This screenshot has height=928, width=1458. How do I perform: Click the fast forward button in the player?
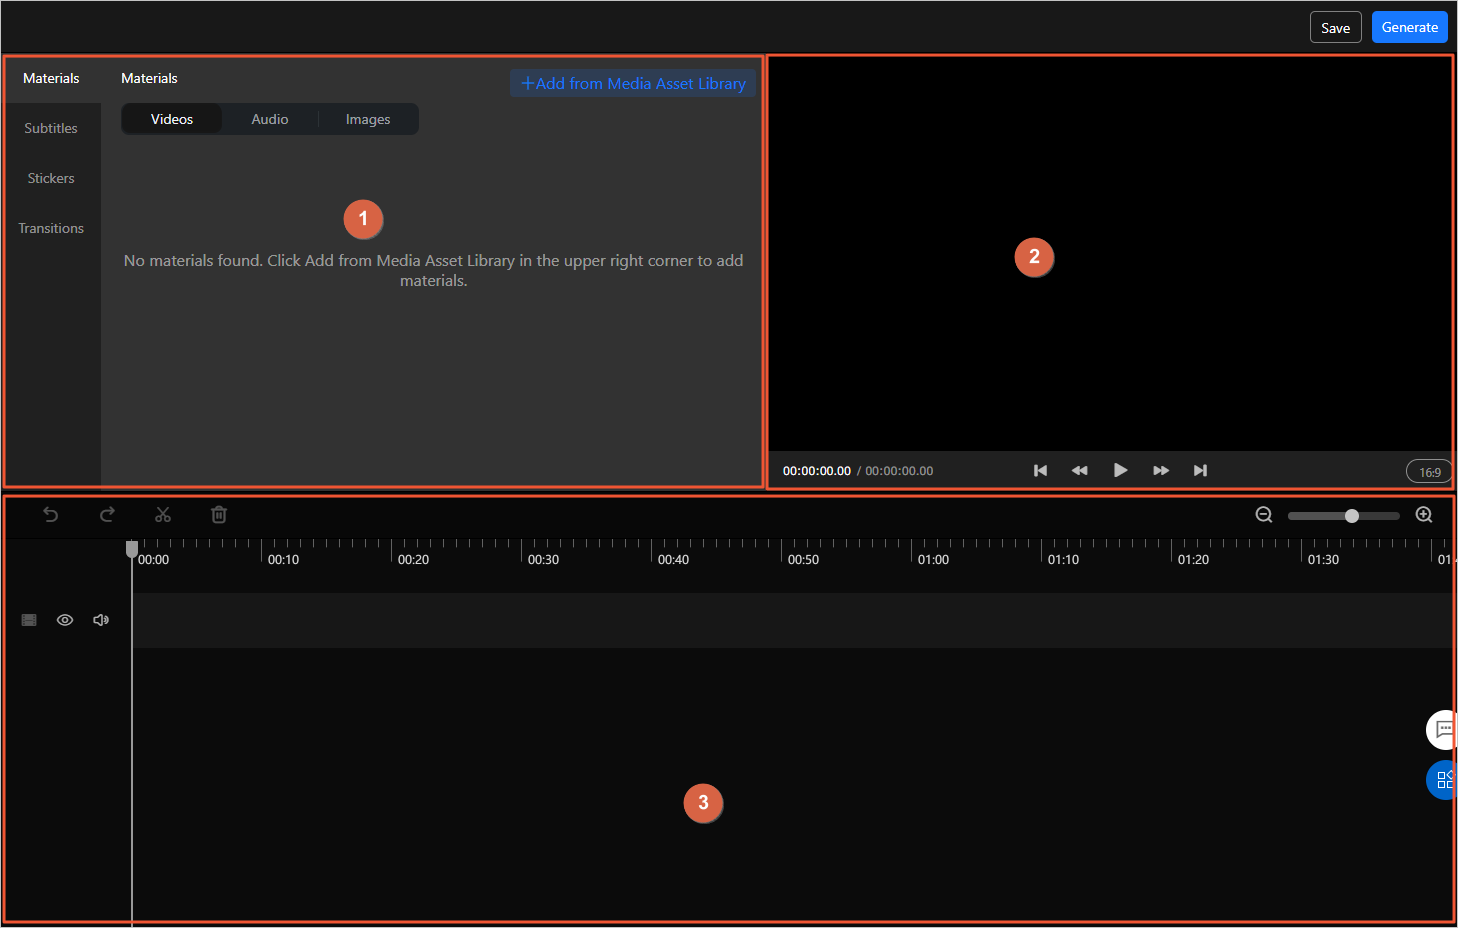[x=1161, y=470]
